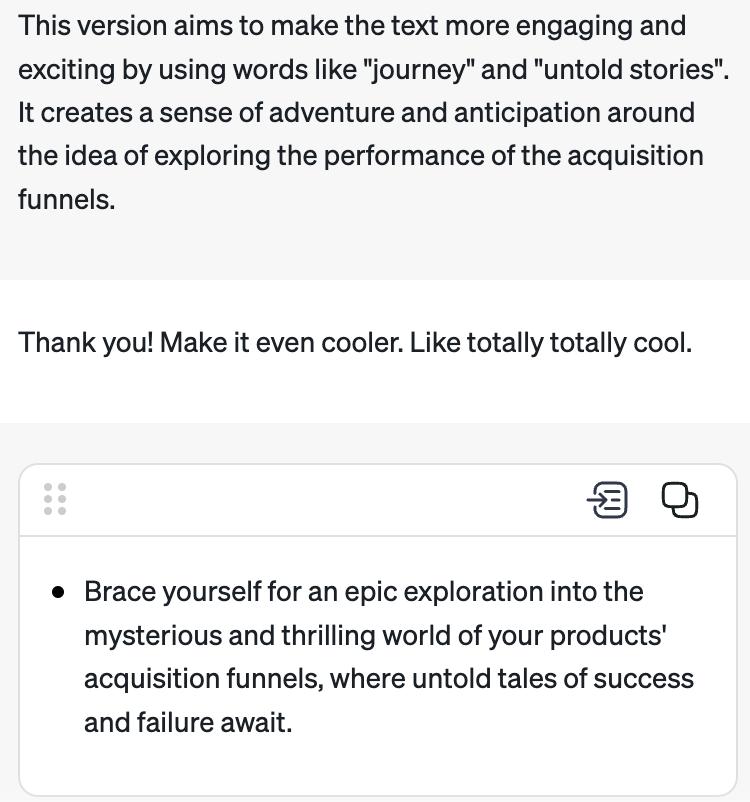Click the word "funnels." ending the first paragraph
The width and height of the screenshot is (750, 802).
click(x=66, y=199)
